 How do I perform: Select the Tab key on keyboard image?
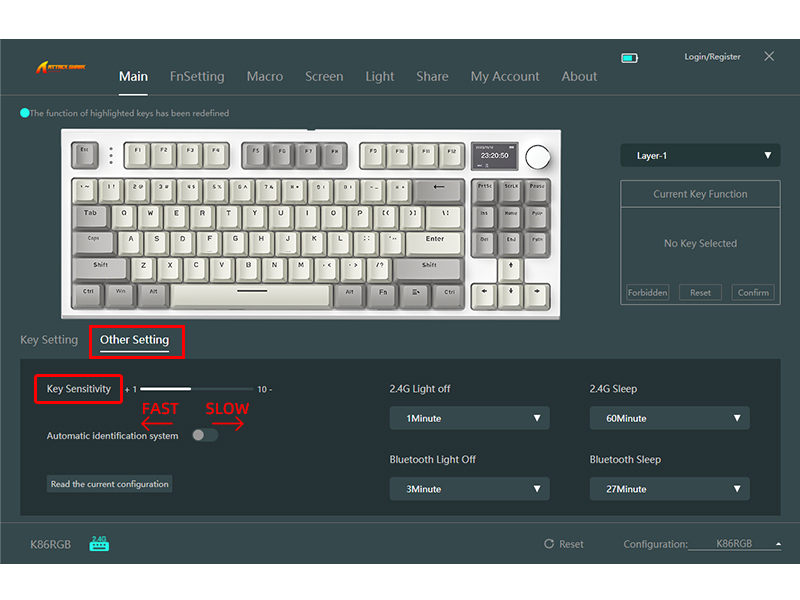click(91, 216)
